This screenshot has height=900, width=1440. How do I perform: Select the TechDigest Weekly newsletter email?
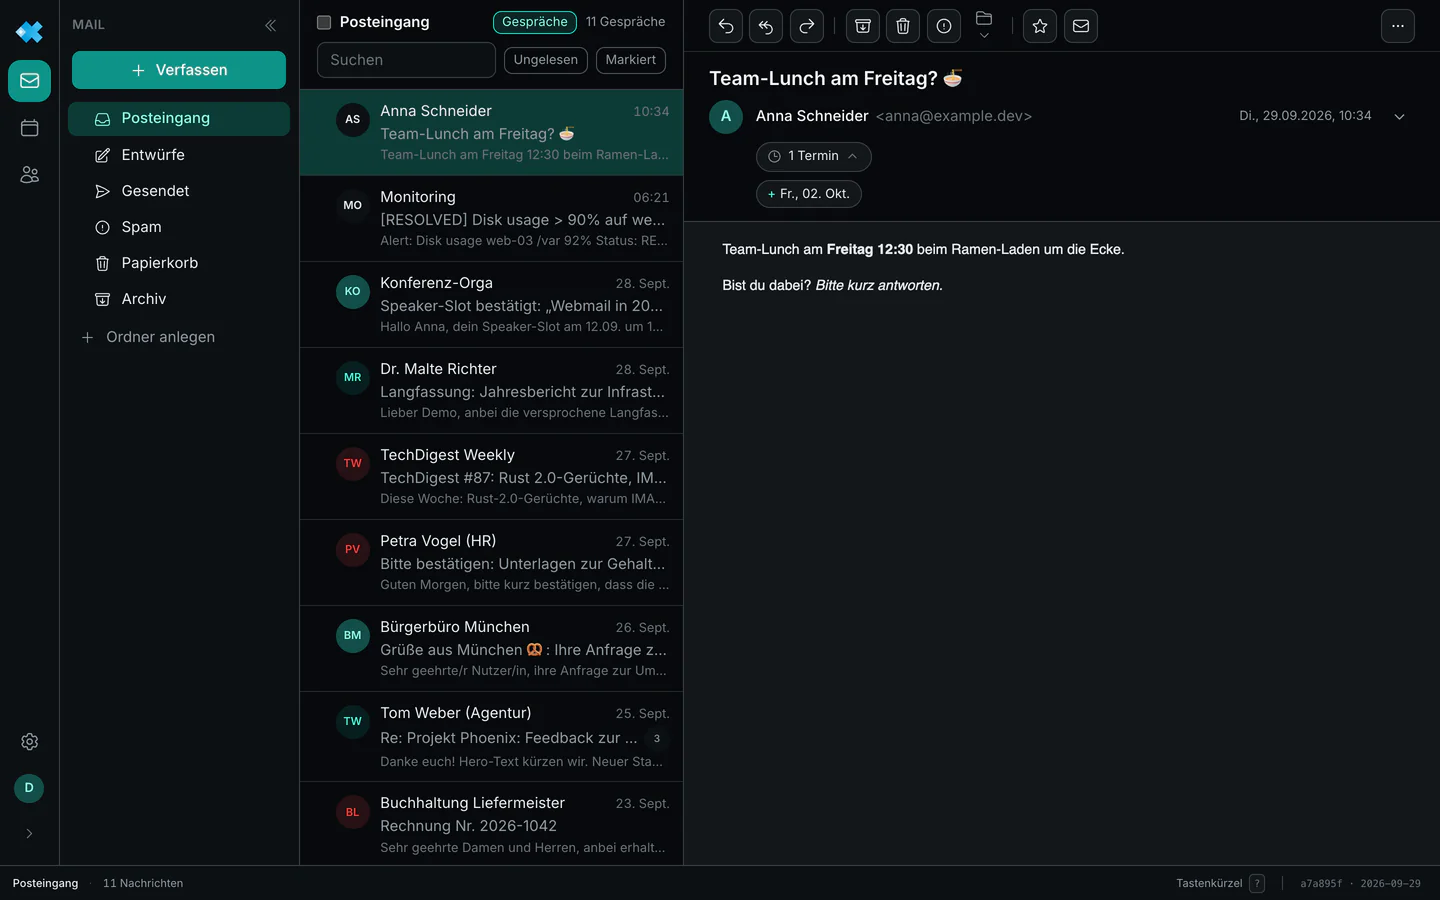[x=491, y=477]
